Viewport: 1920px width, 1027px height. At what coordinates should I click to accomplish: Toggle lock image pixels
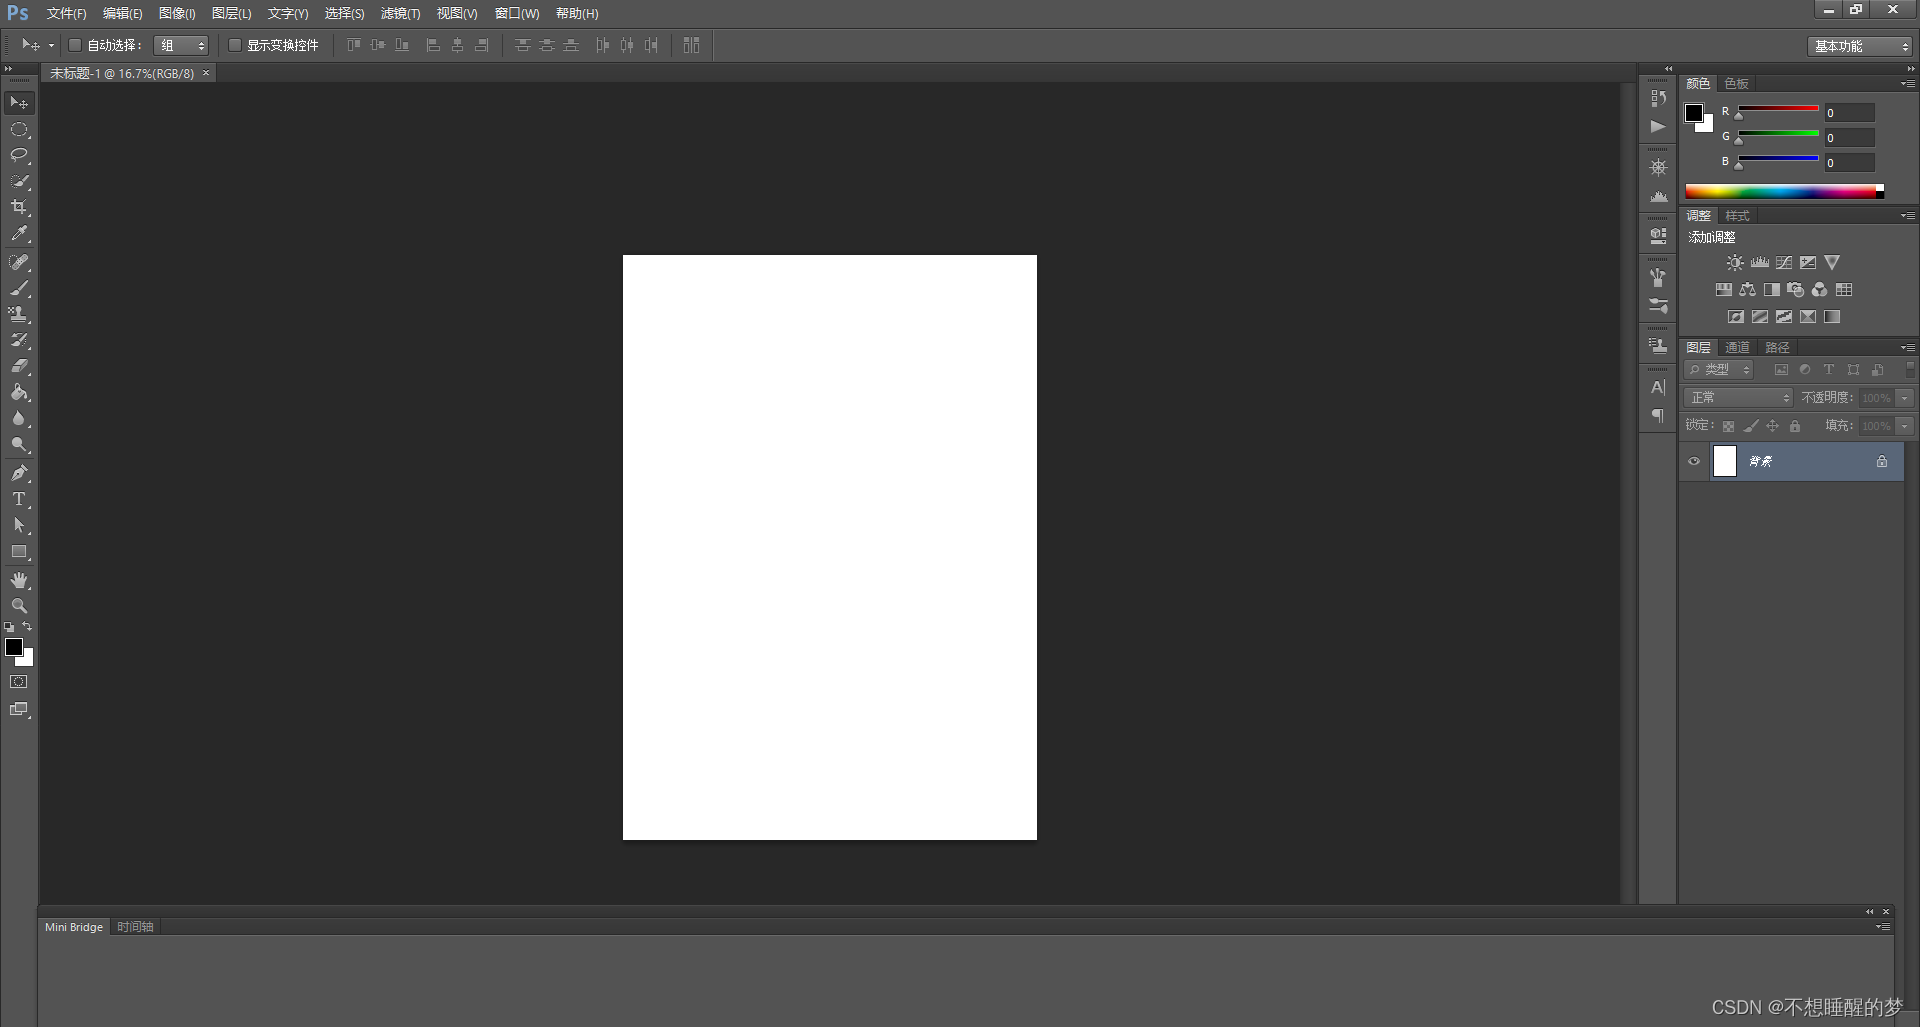[1751, 426]
